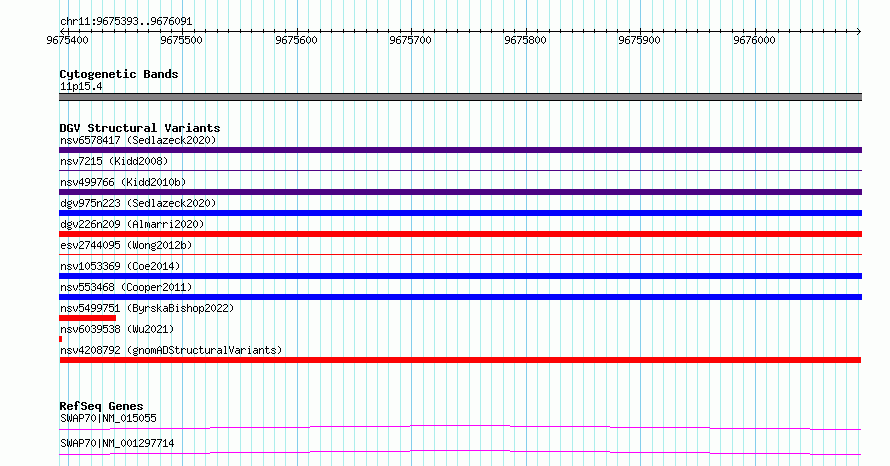The image size is (890, 466).
Task: Click the blue bar for dgv975n223
Action: point(460,213)
